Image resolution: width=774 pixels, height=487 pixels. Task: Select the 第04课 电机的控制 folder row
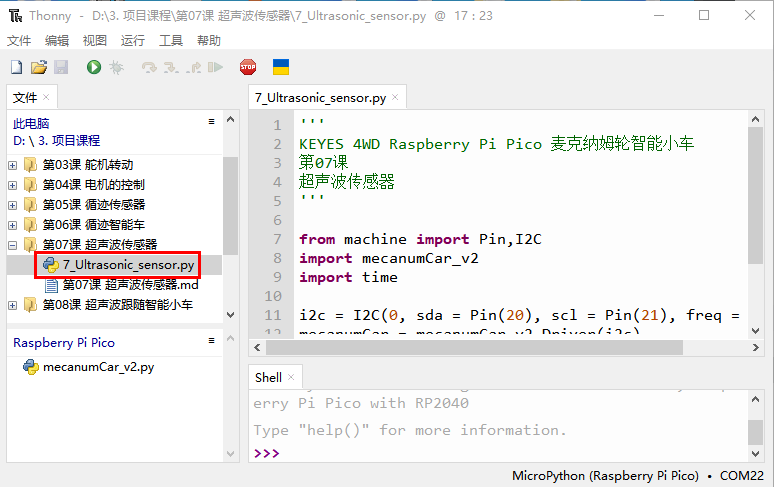pyautogui.click(x=115, y=185)
